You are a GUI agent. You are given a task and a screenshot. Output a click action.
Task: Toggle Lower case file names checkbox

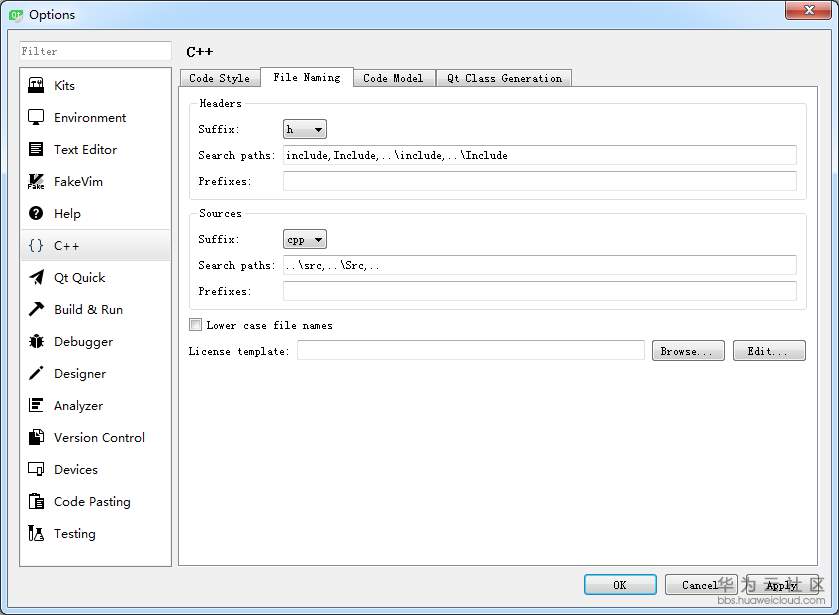coord(196,325)
